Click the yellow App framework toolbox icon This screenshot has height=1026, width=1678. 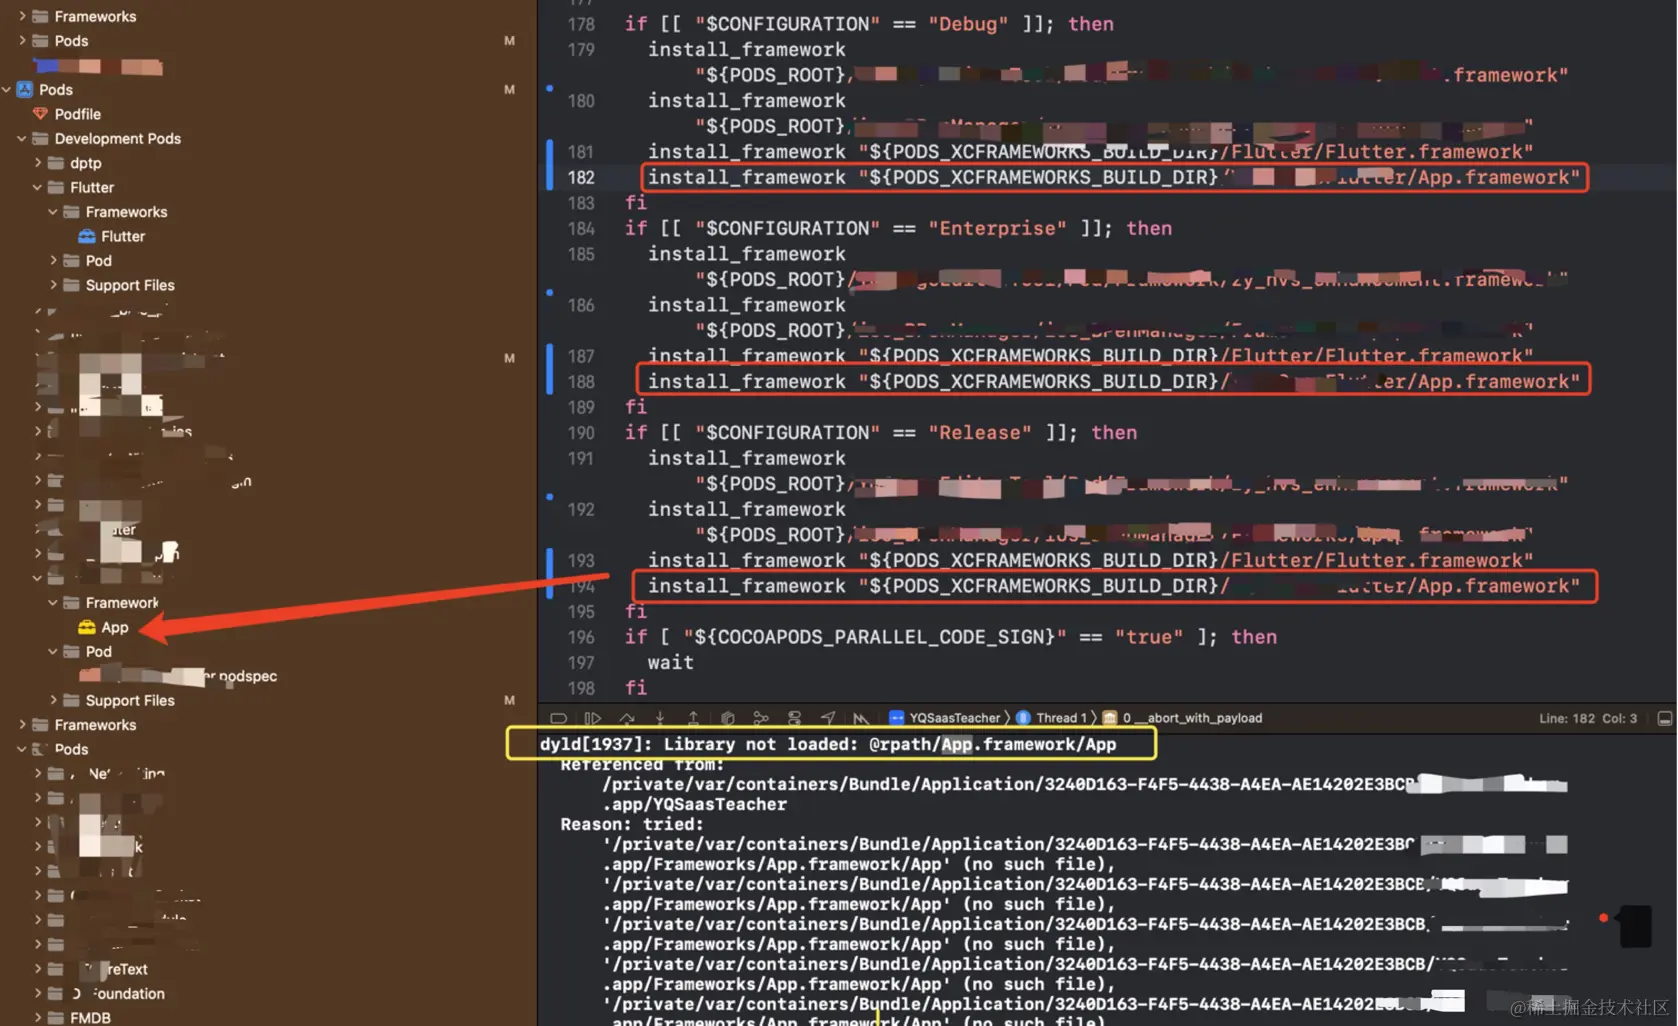click(87, 627)
